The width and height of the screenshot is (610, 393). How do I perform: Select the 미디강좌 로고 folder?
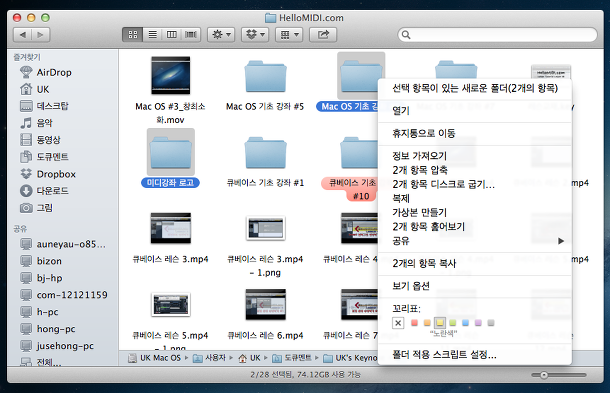pyautogui.click(x=171, y=152)
